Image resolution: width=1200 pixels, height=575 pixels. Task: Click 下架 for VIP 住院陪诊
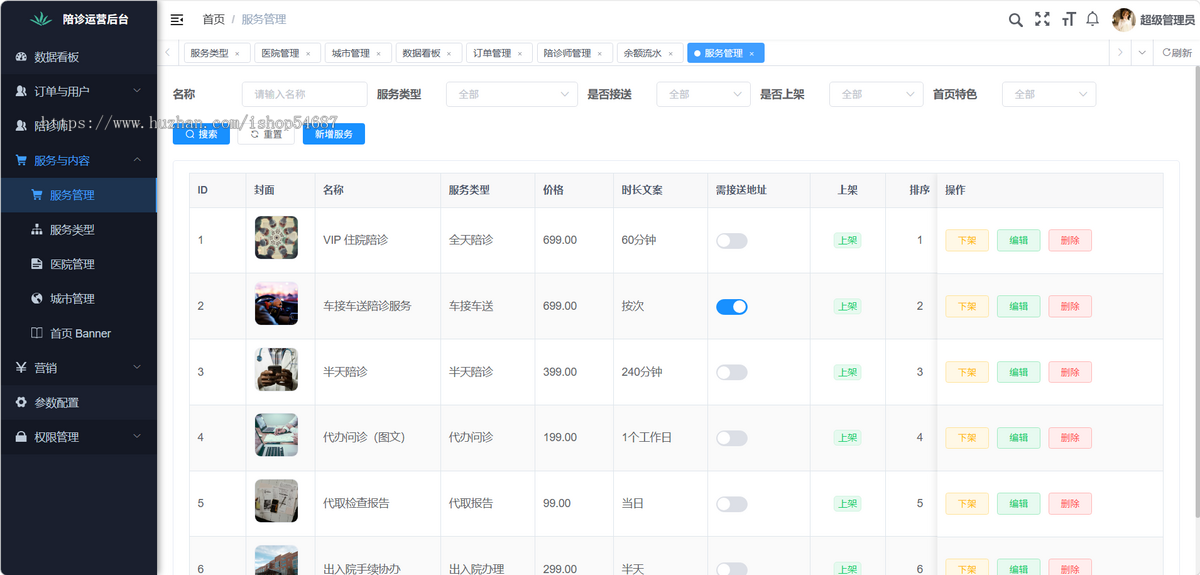[x=967, y=241]
